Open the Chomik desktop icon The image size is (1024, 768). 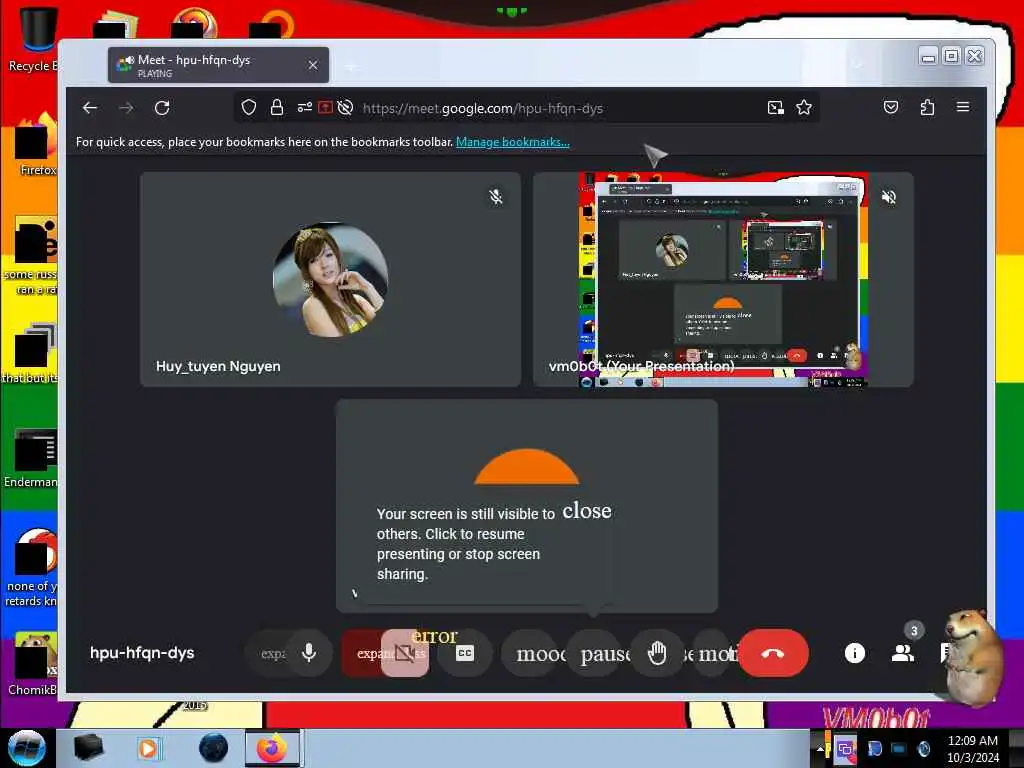tap(31, 664)
